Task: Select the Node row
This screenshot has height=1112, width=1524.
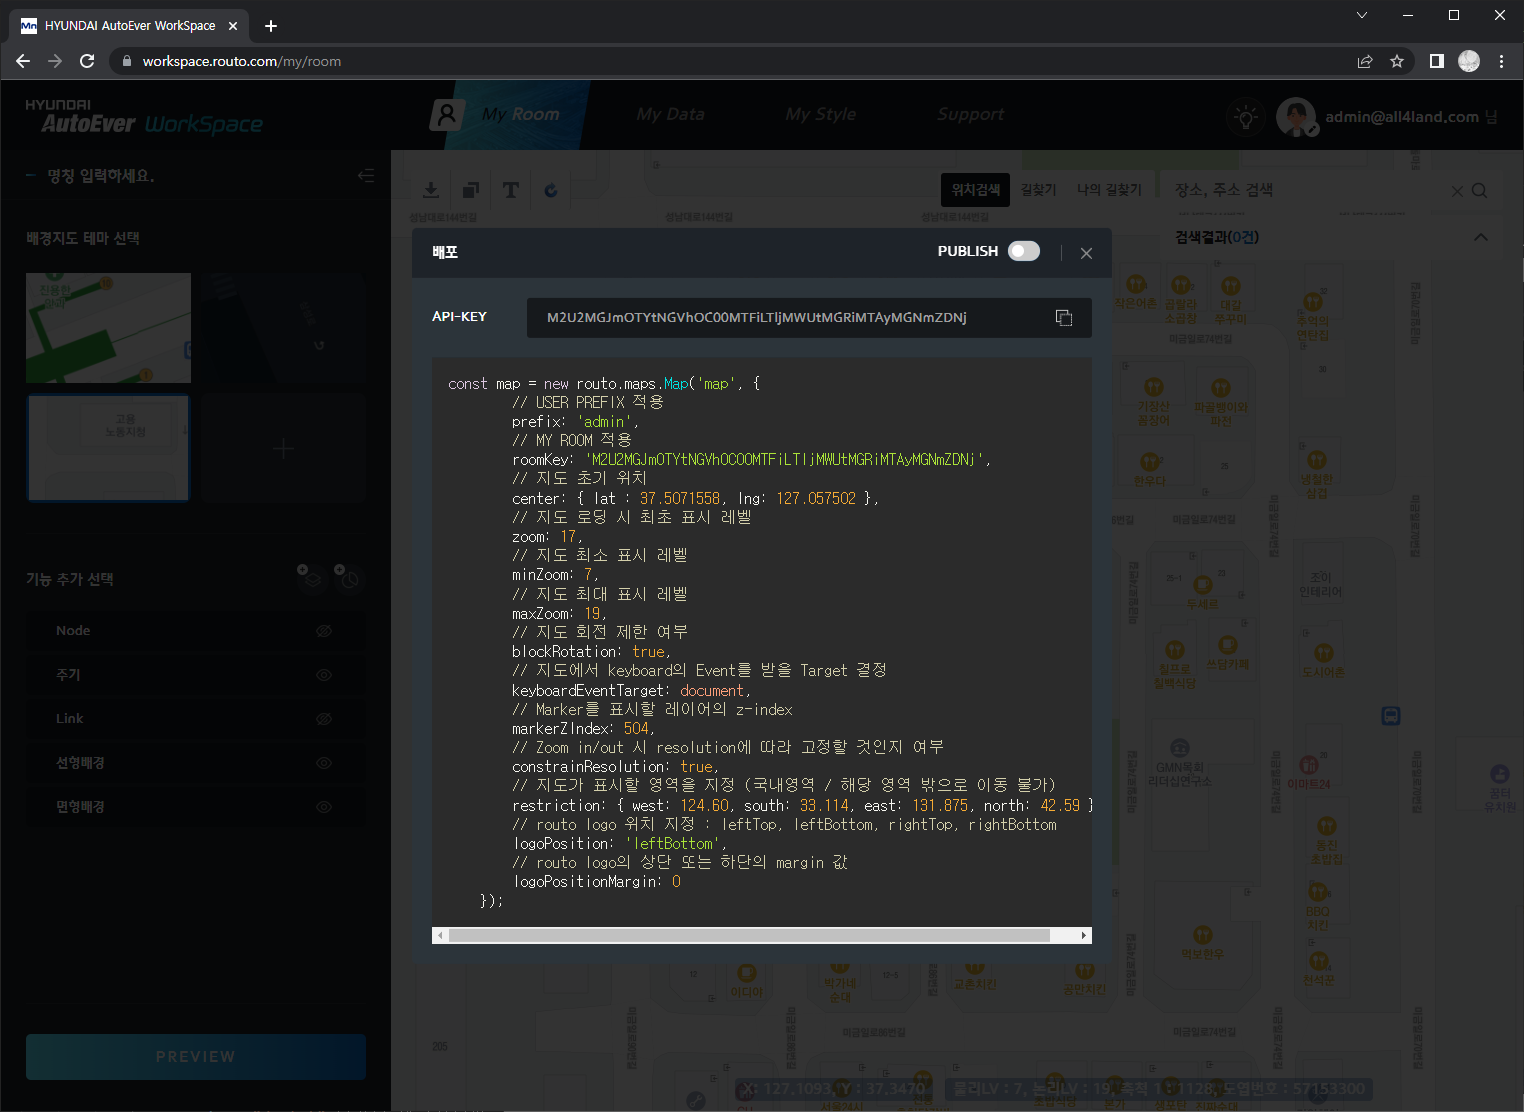Action: [x=196, y=631]
